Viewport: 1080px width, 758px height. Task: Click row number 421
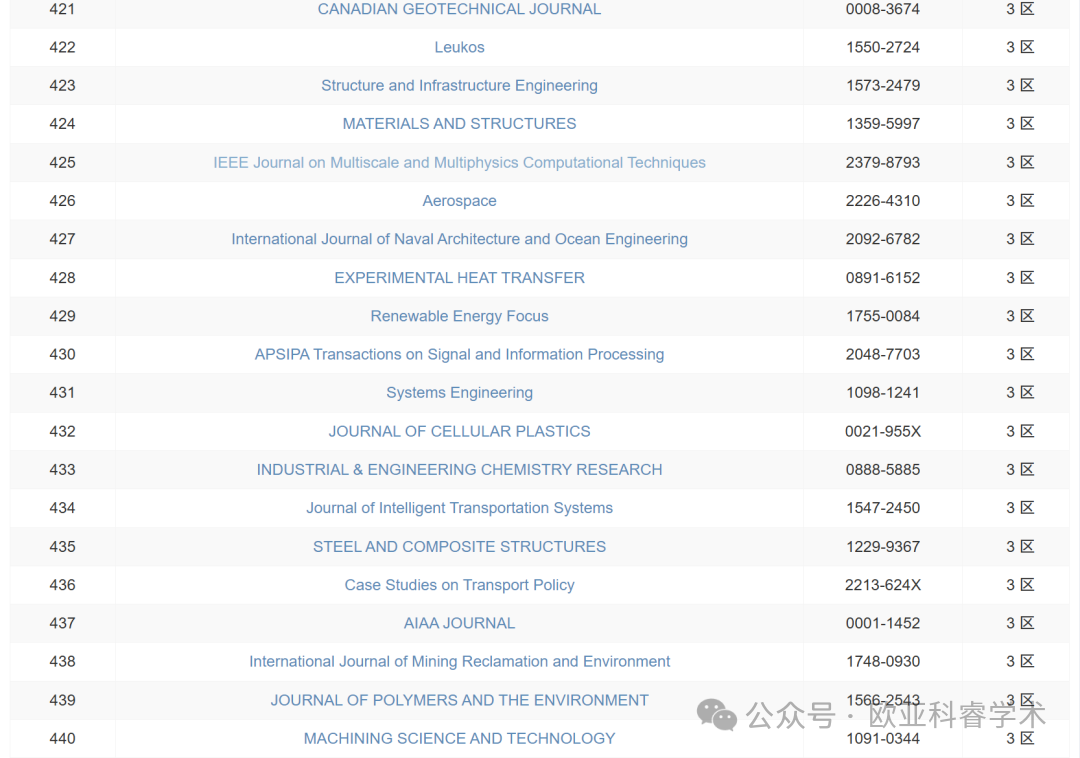point(62,9)
